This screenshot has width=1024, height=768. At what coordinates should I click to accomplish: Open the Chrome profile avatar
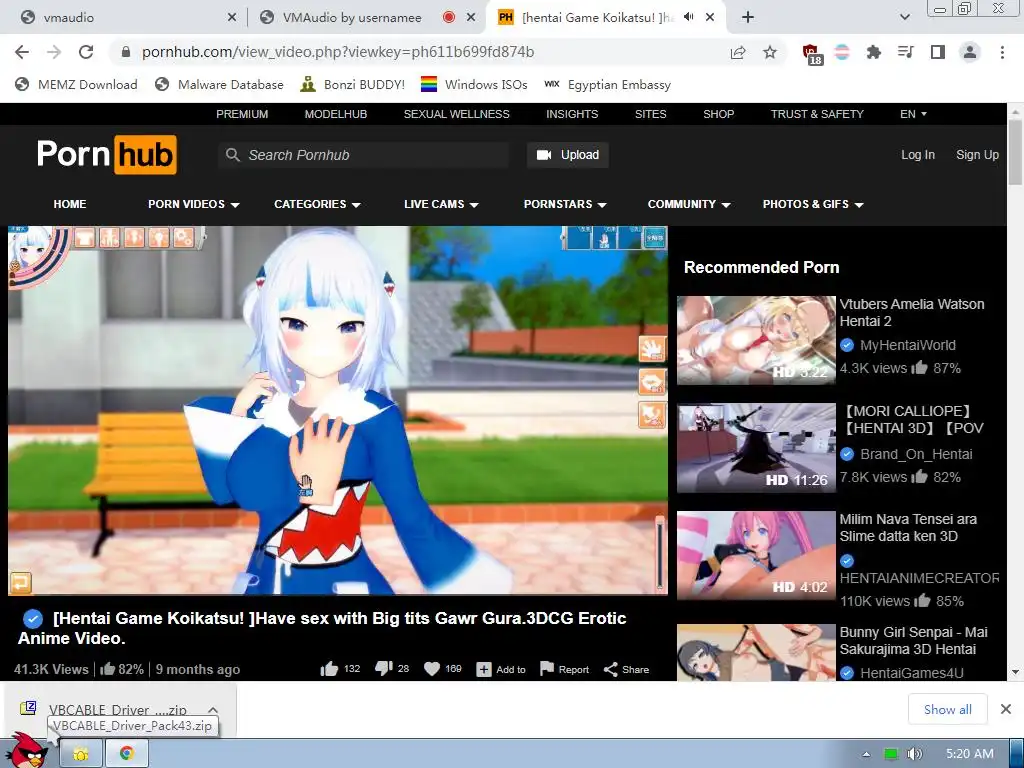tap(970, 52)
